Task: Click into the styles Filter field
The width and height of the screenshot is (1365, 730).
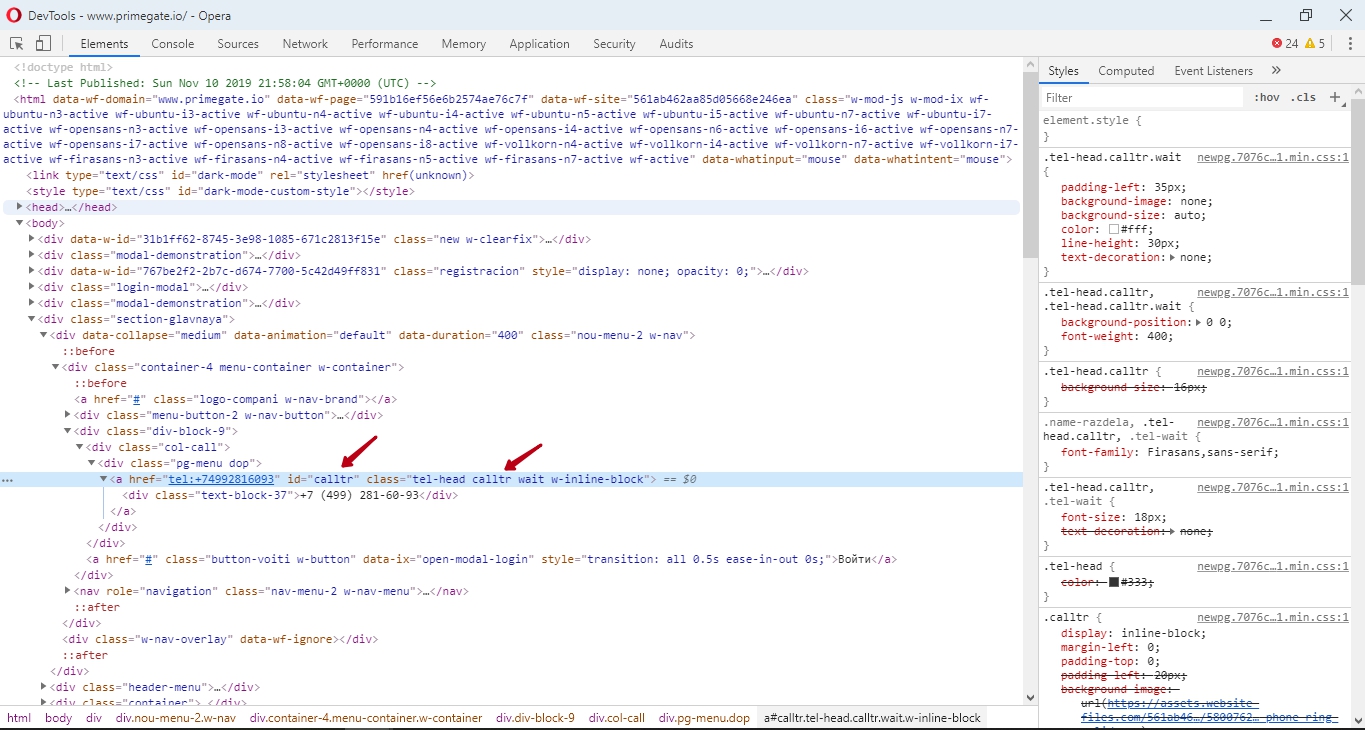Action: 1140,98
